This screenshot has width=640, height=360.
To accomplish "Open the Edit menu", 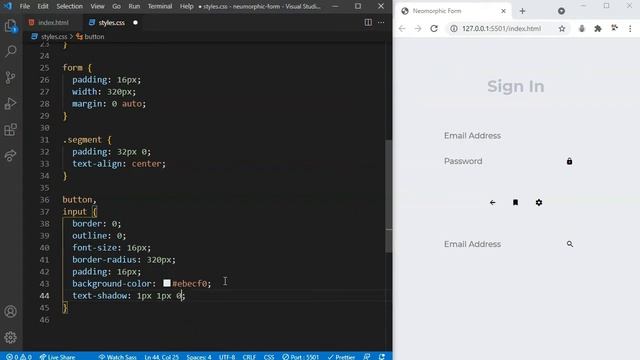I will pos(43,6).
